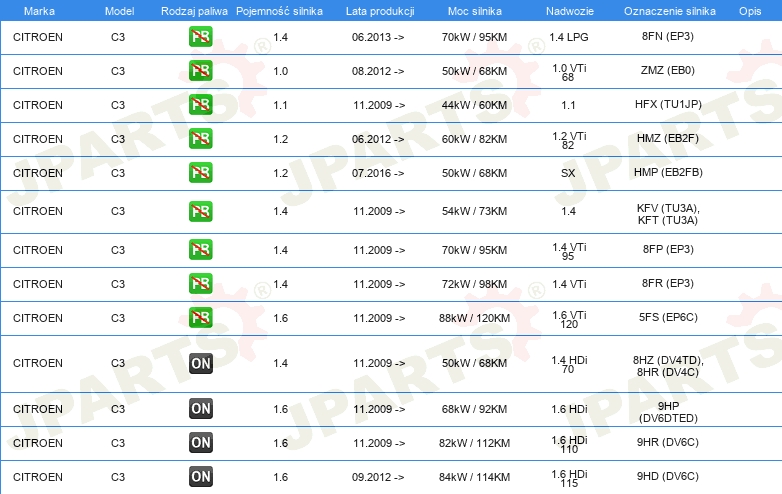Click the PB fuel icon for the HMP (EB2FB) engine
This screenshot has width=782, height=494.
(201, 173)
